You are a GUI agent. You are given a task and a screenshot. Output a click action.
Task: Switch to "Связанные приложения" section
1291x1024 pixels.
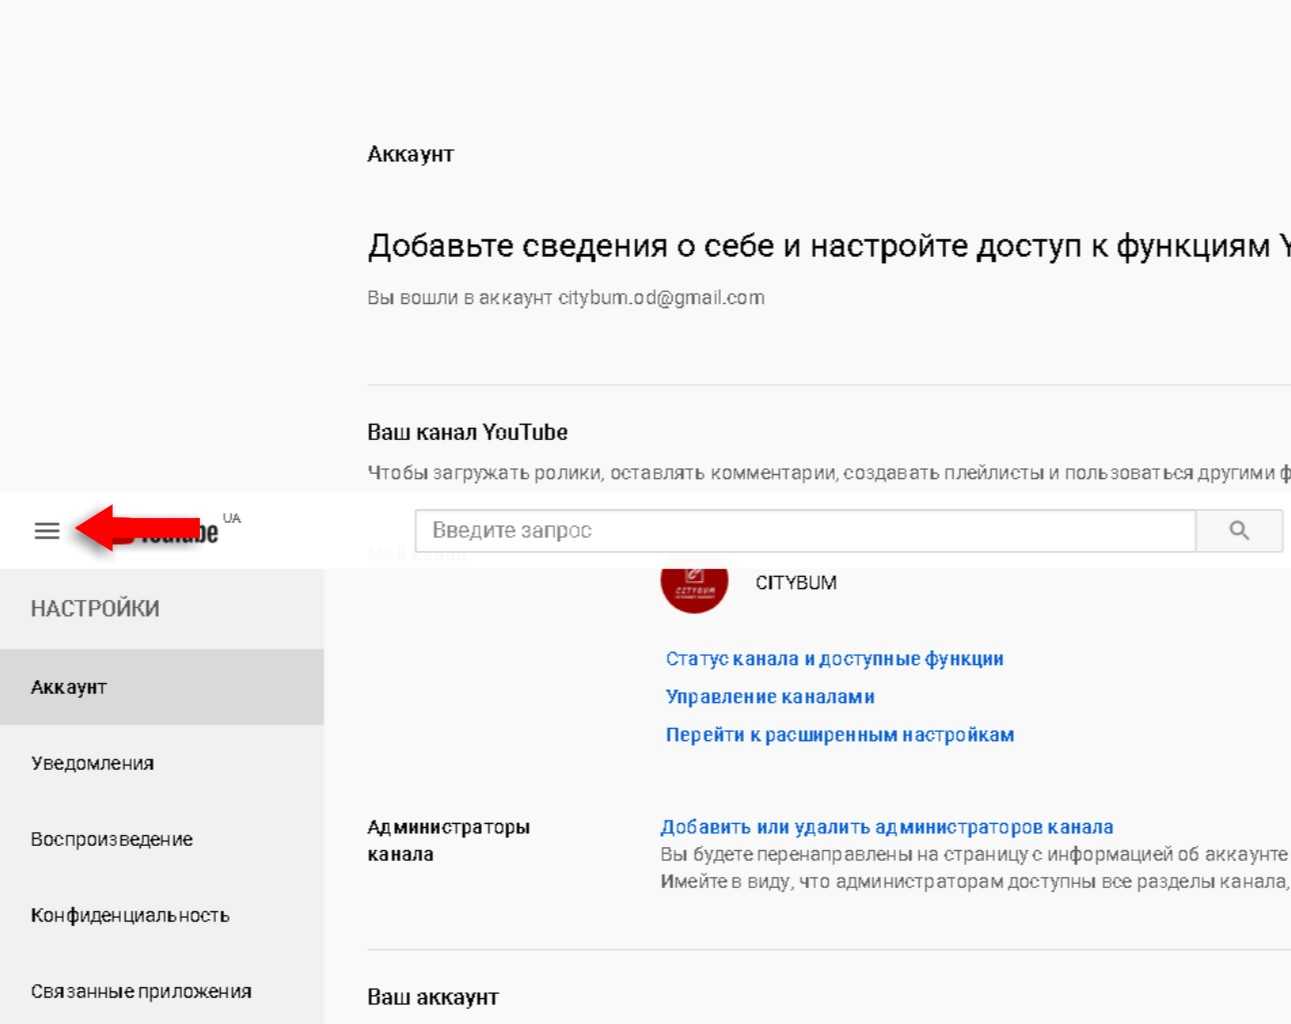(x=141, y=991)
